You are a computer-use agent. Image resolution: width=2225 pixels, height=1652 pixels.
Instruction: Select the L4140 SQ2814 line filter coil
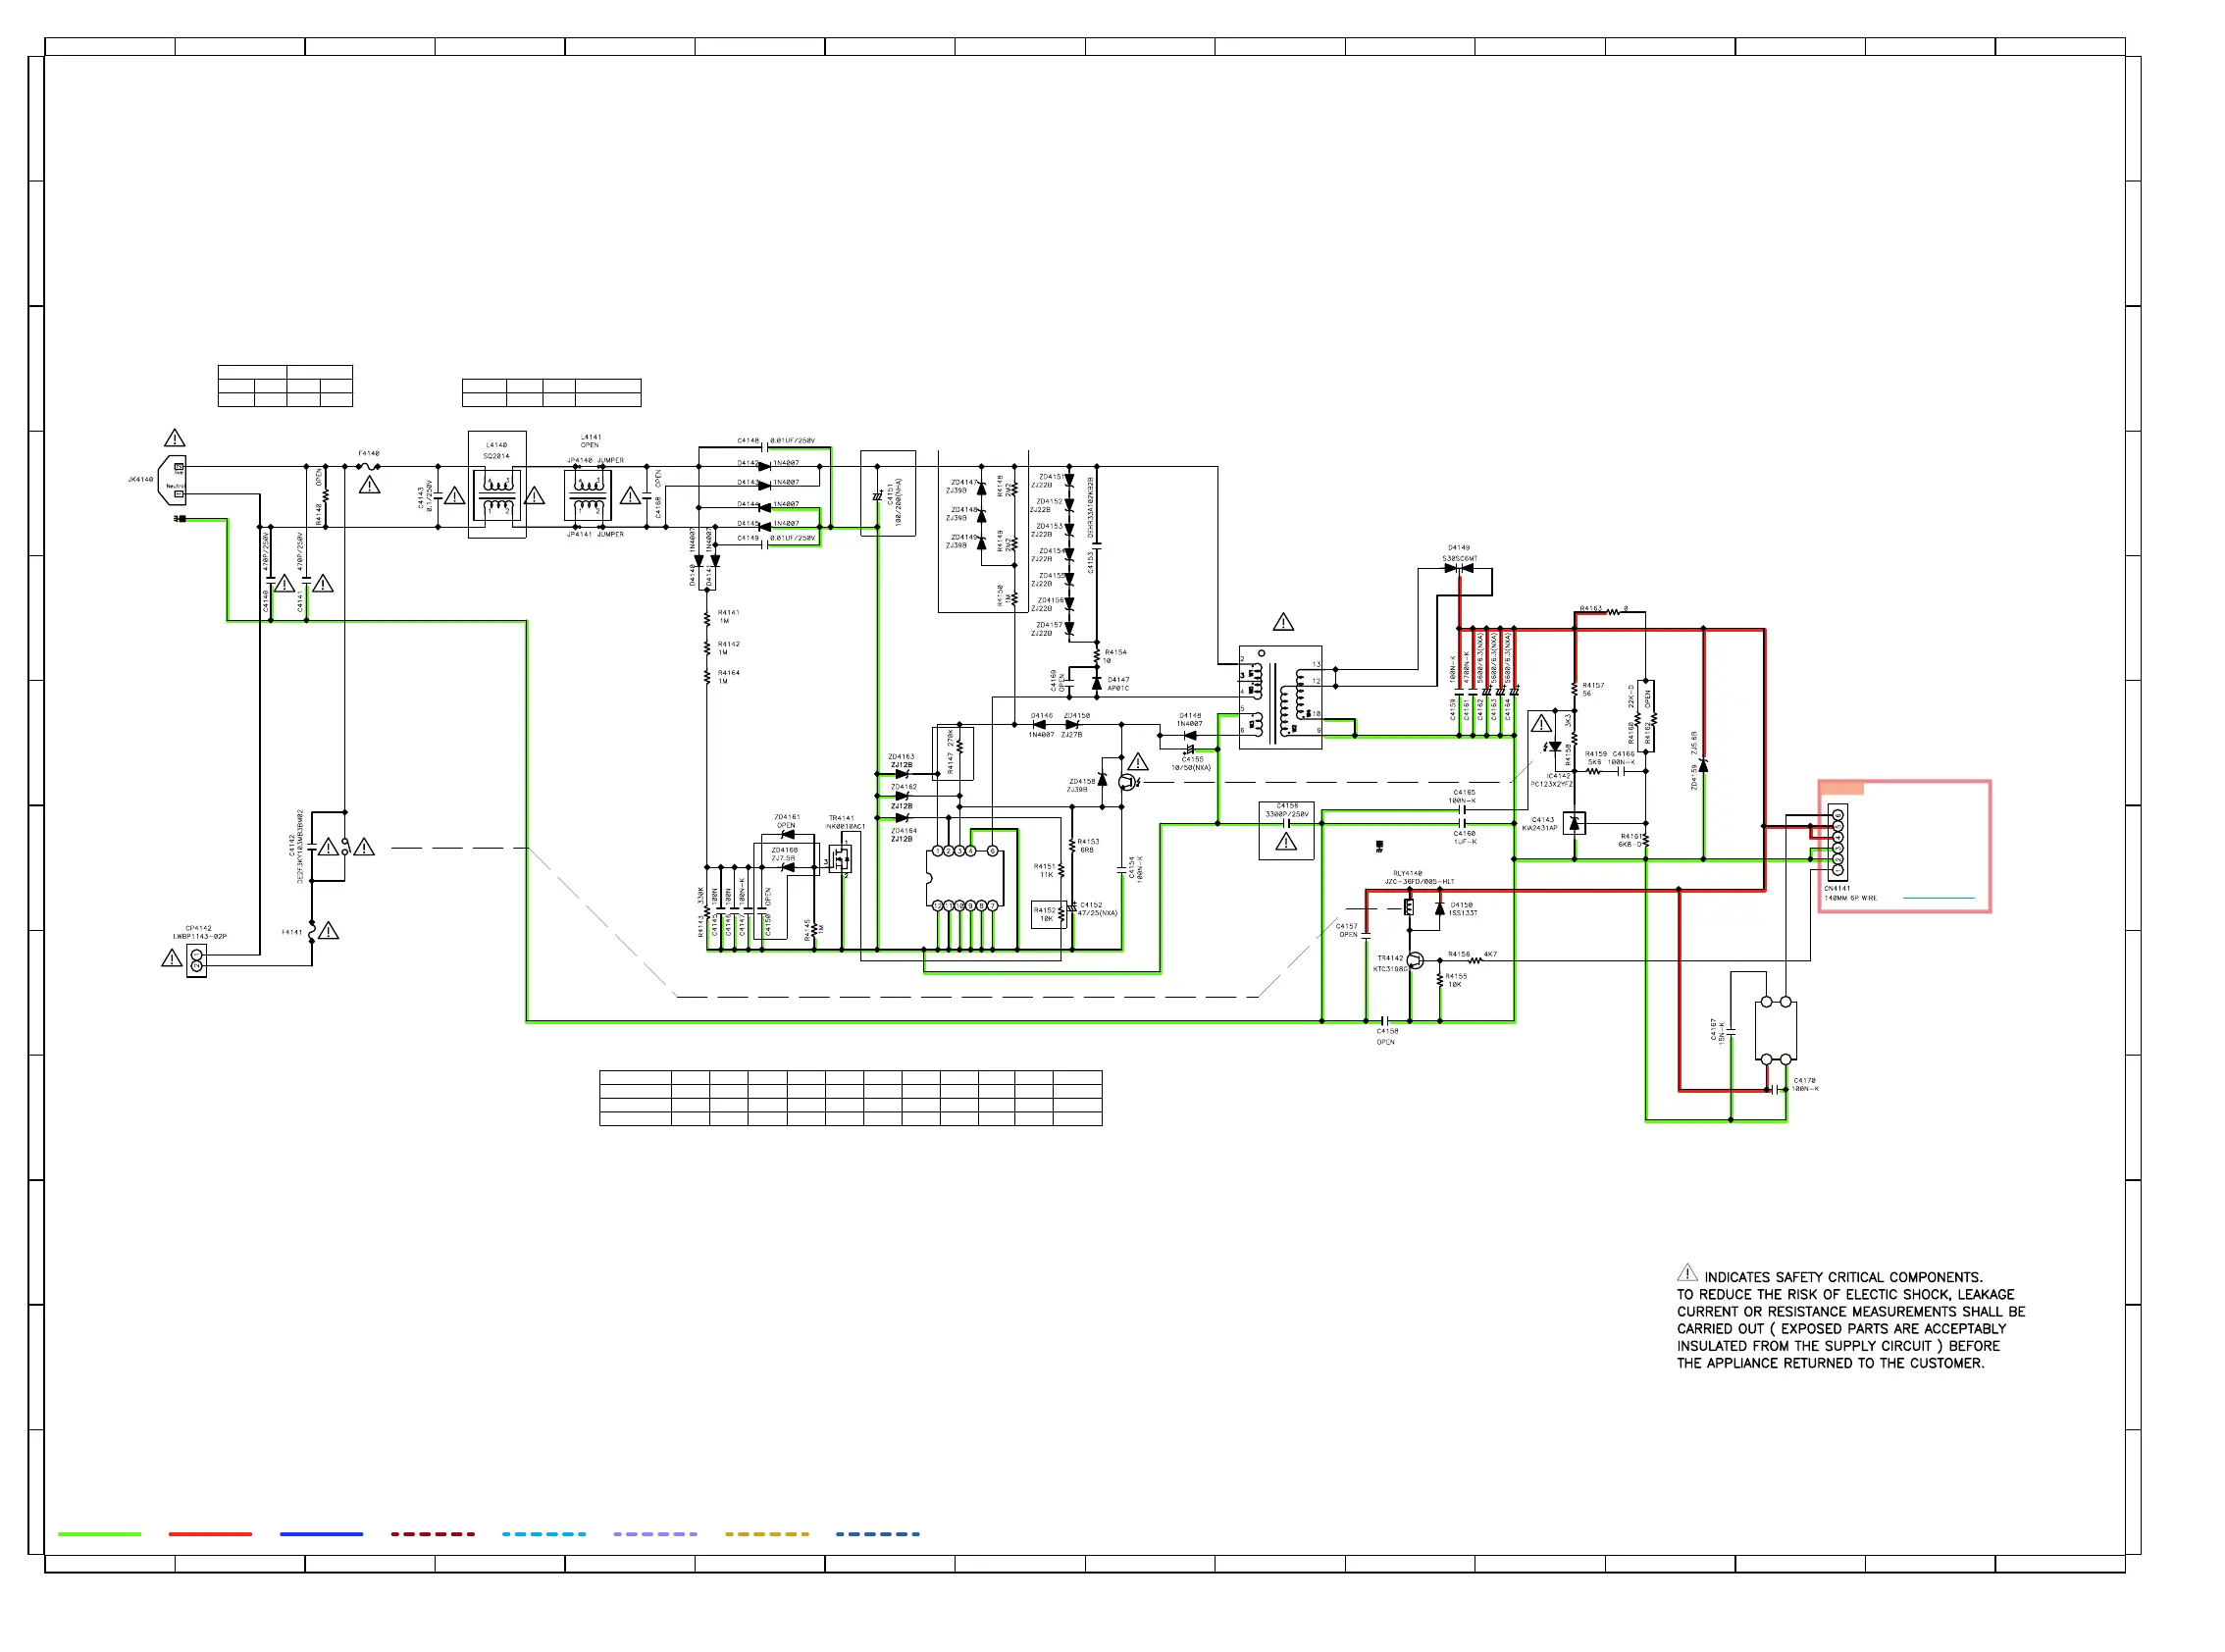(x=497, y=494)
